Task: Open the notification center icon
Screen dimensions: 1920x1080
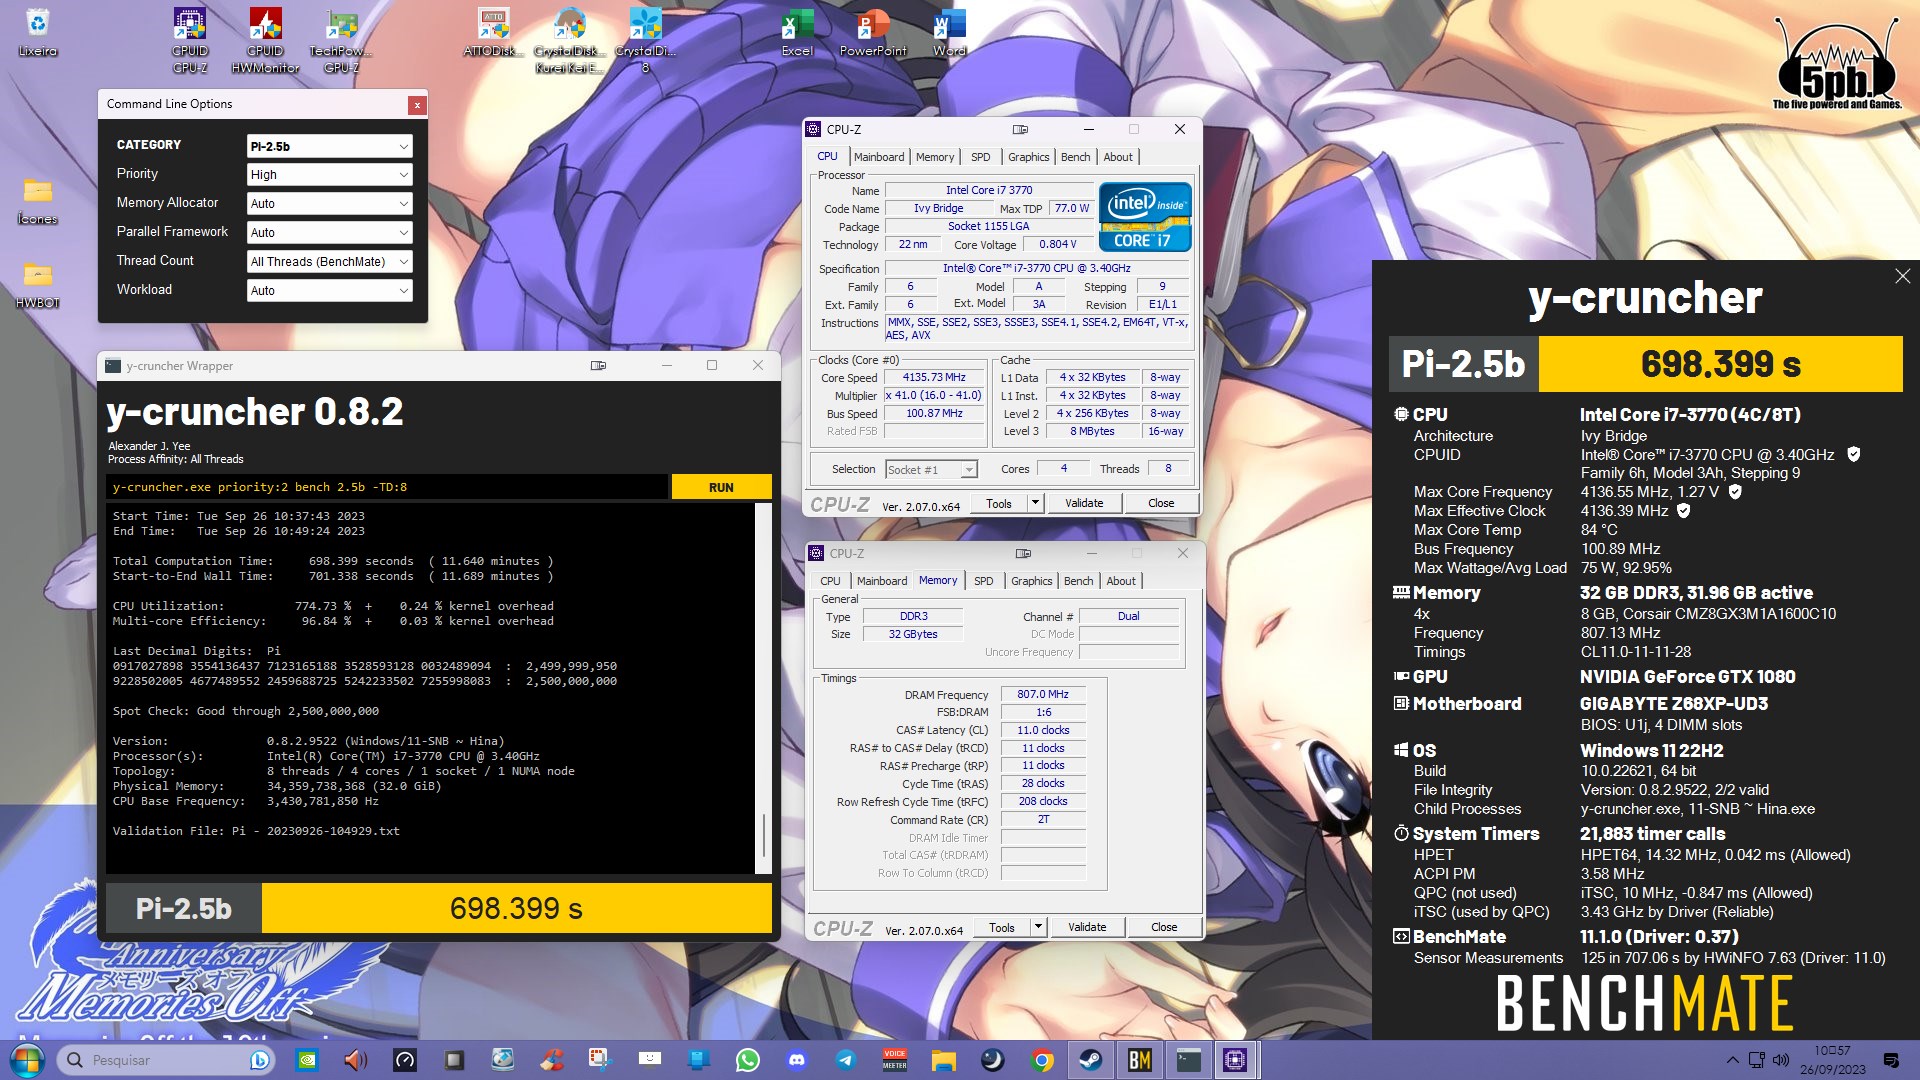Action: coord(1891,1060)
